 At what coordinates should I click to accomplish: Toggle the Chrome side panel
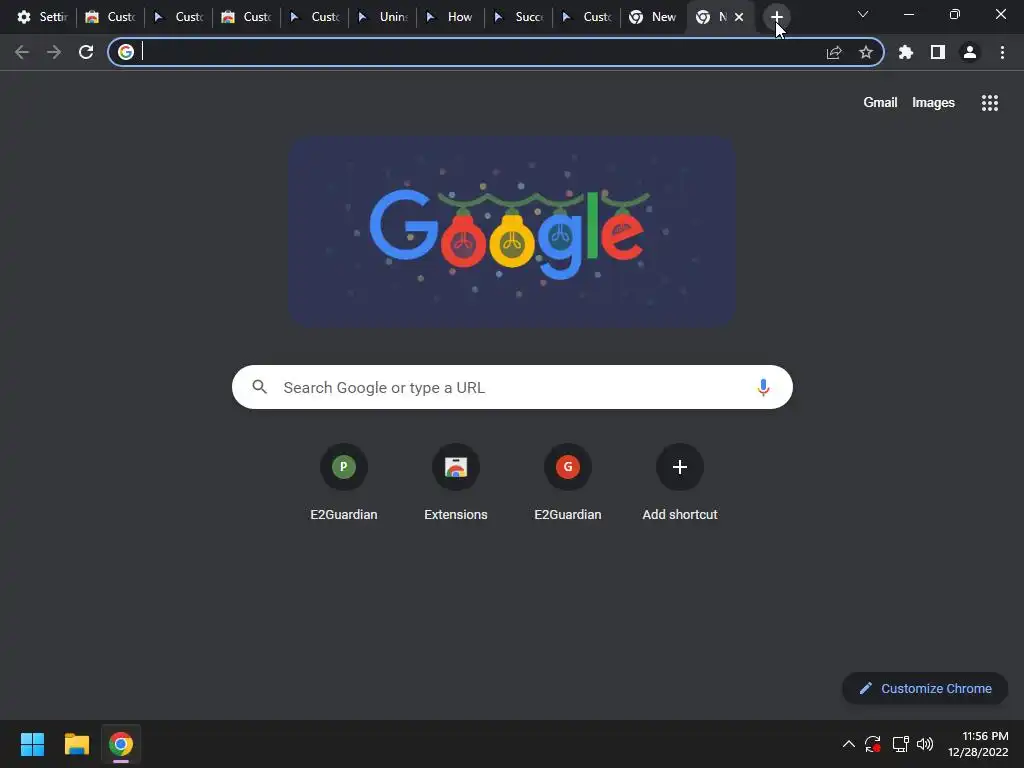click(938, 52)
